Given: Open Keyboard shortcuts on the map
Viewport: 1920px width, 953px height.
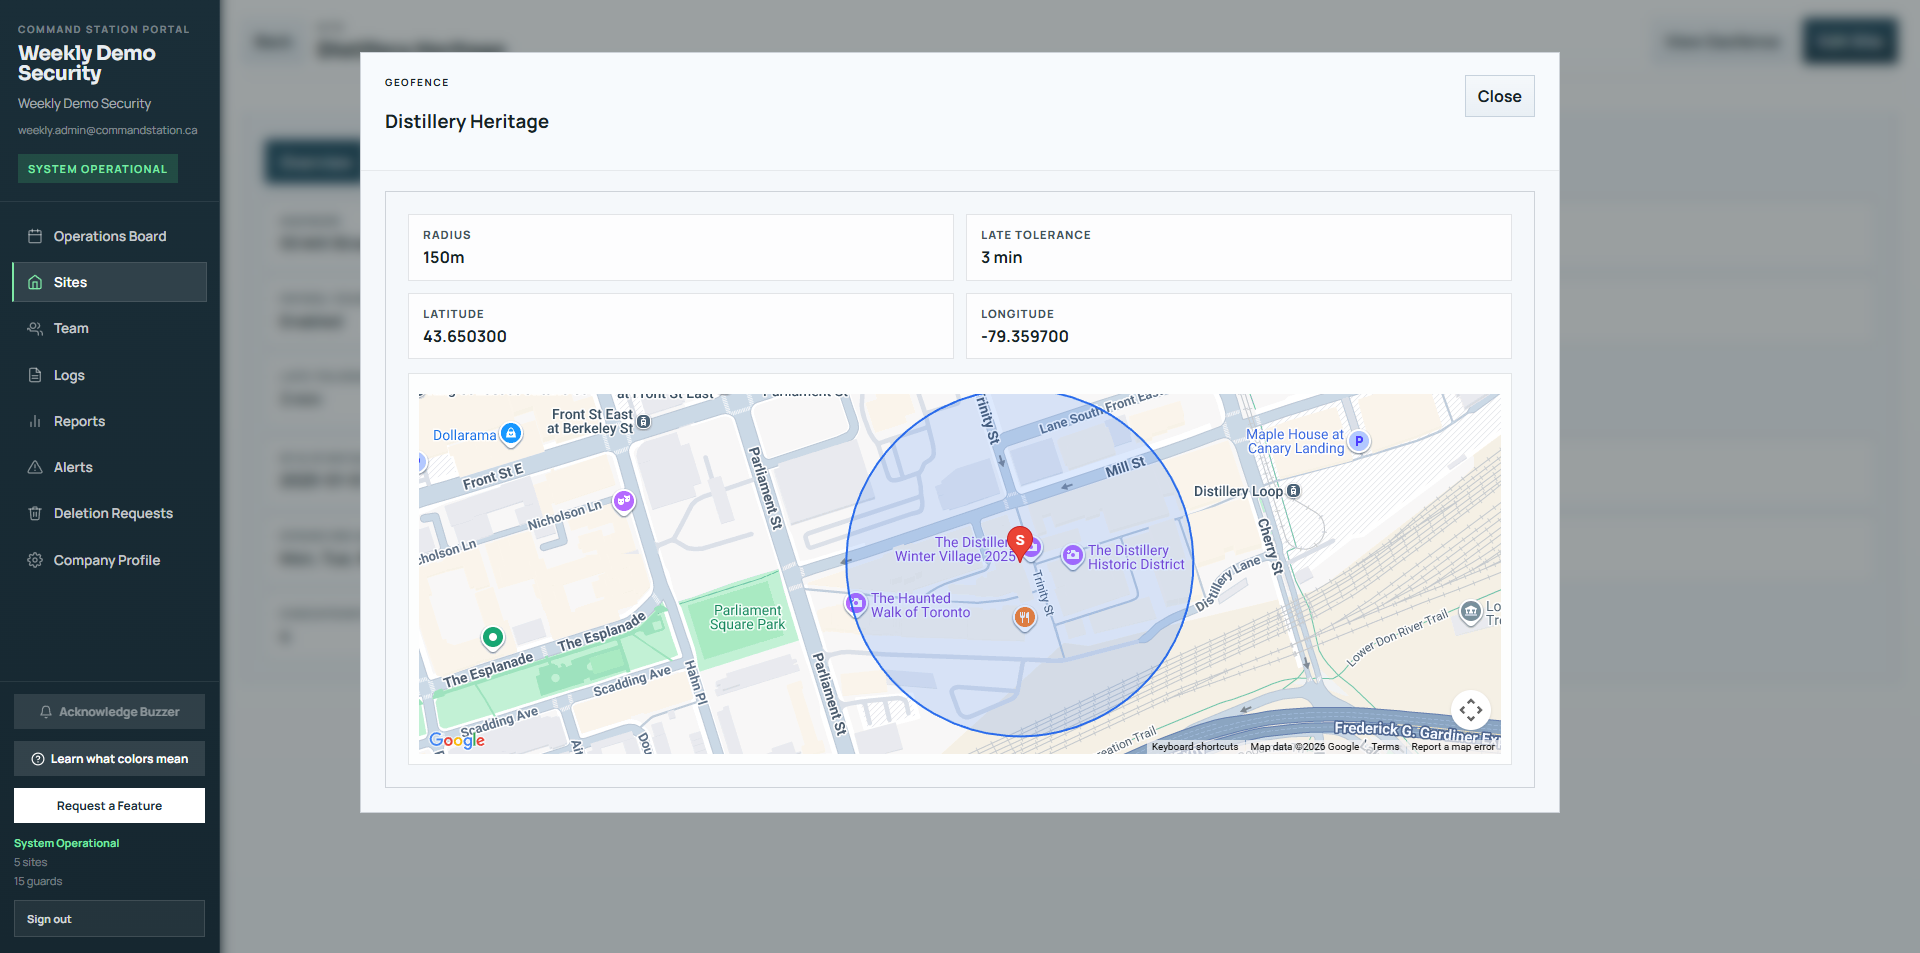Looking at the screenshot, I should [1194, 747].
